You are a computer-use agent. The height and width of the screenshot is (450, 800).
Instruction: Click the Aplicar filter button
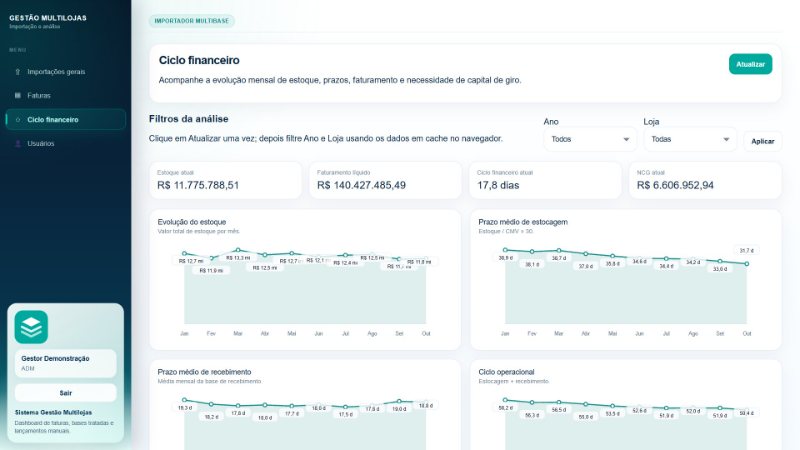coord(762,141)
